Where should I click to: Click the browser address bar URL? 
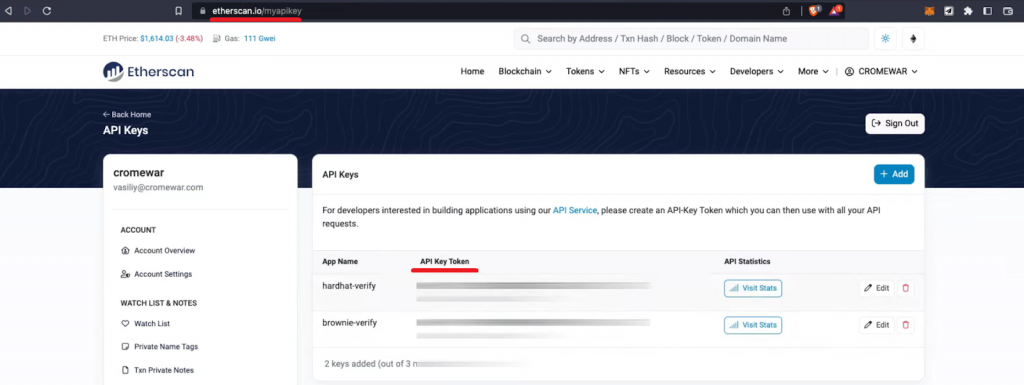tap(257, 11)
